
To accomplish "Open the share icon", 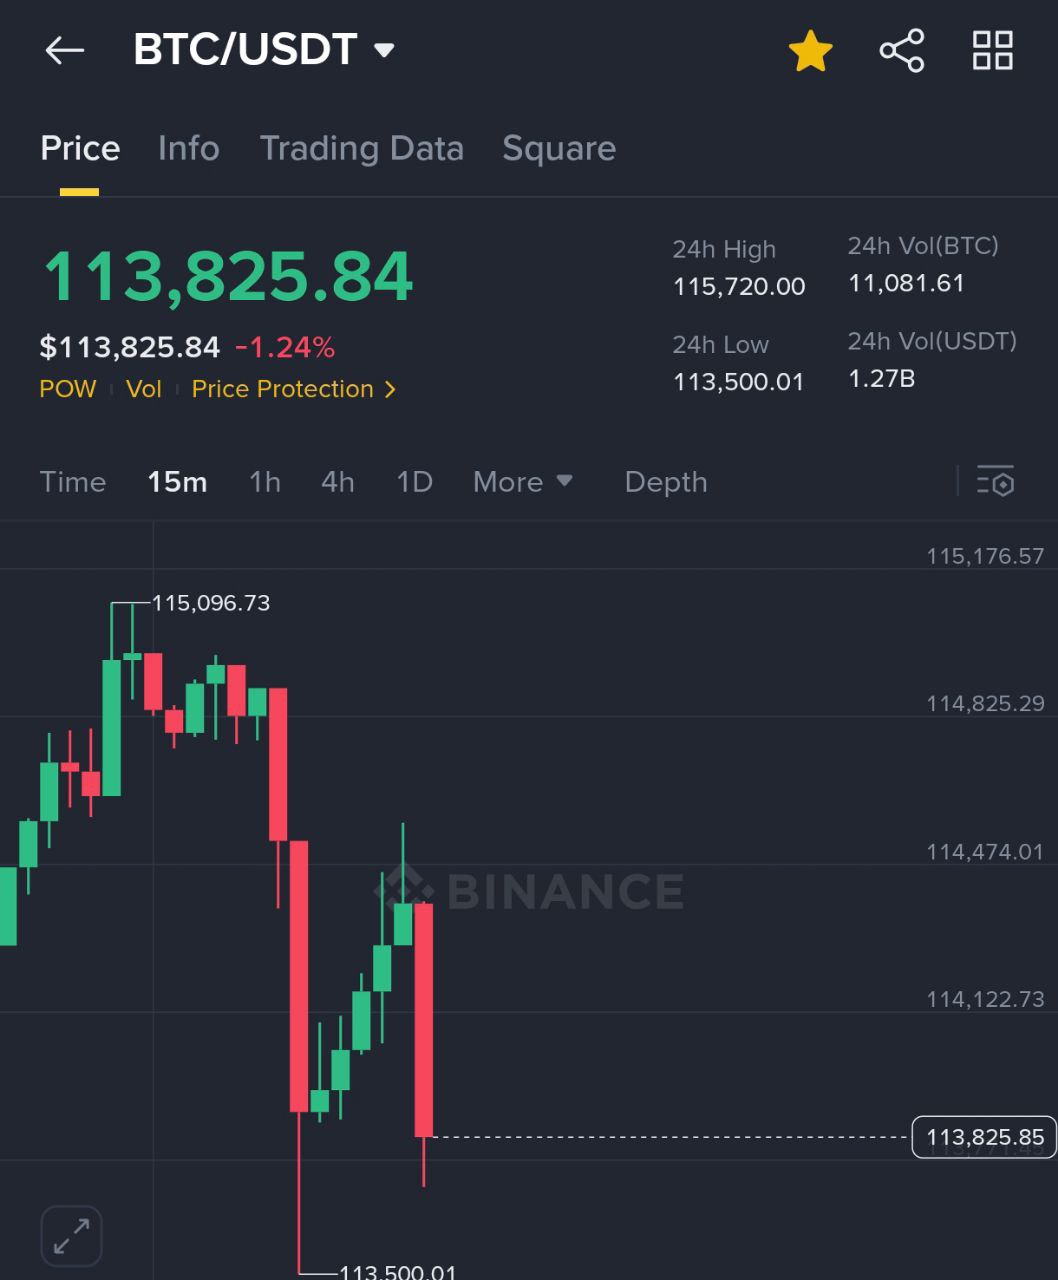I will coord(901,50).
